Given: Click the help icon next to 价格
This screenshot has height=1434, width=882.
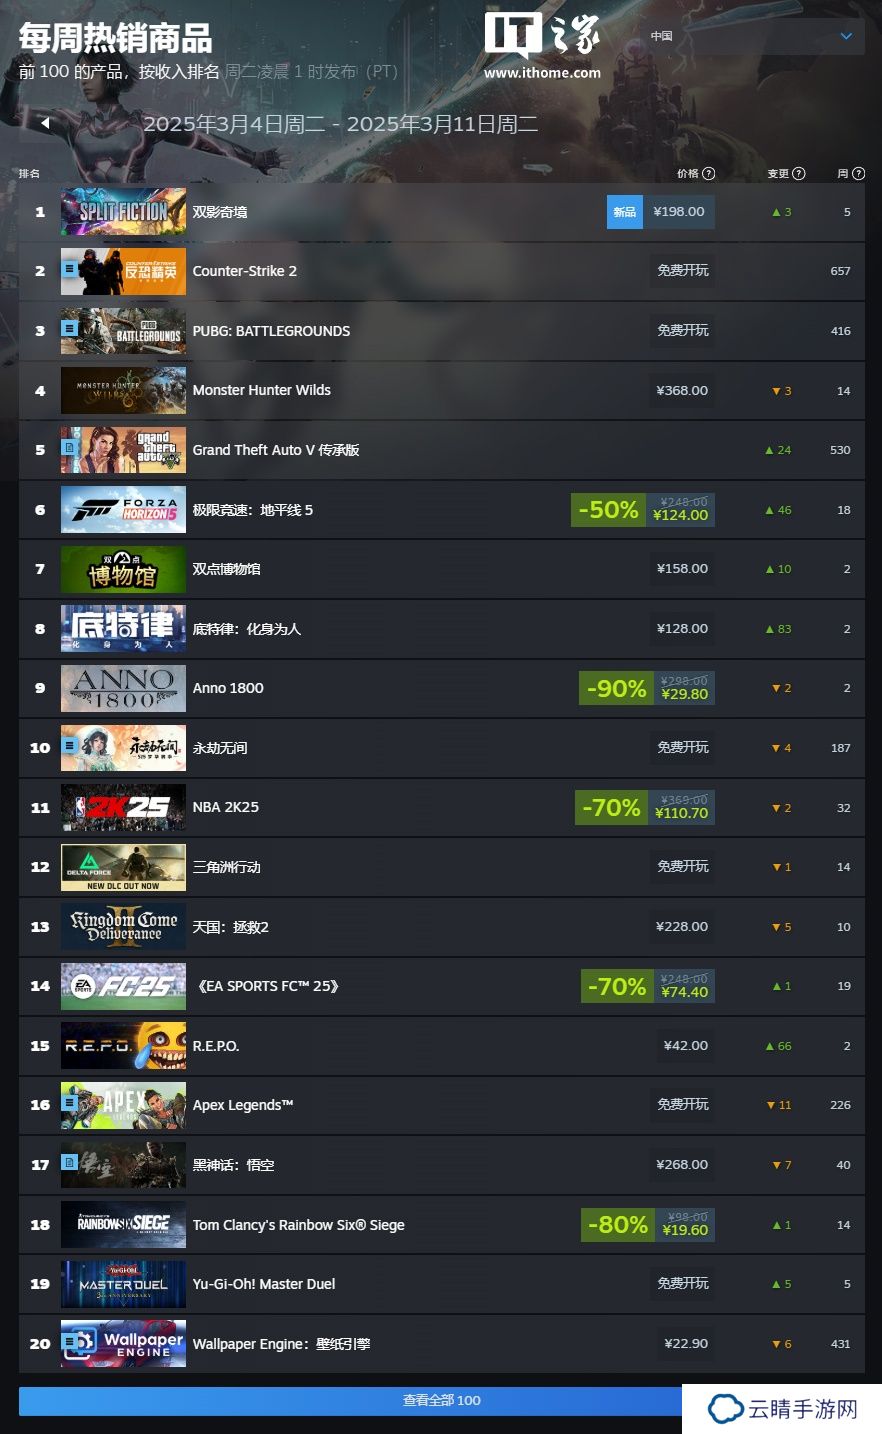Looking at the screenshot, I should (709, 173).
